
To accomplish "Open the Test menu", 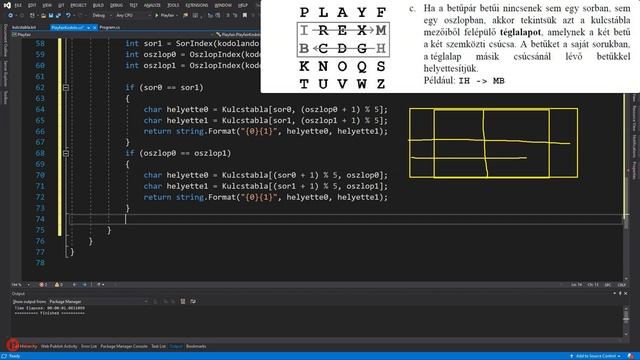I will 133,5.
